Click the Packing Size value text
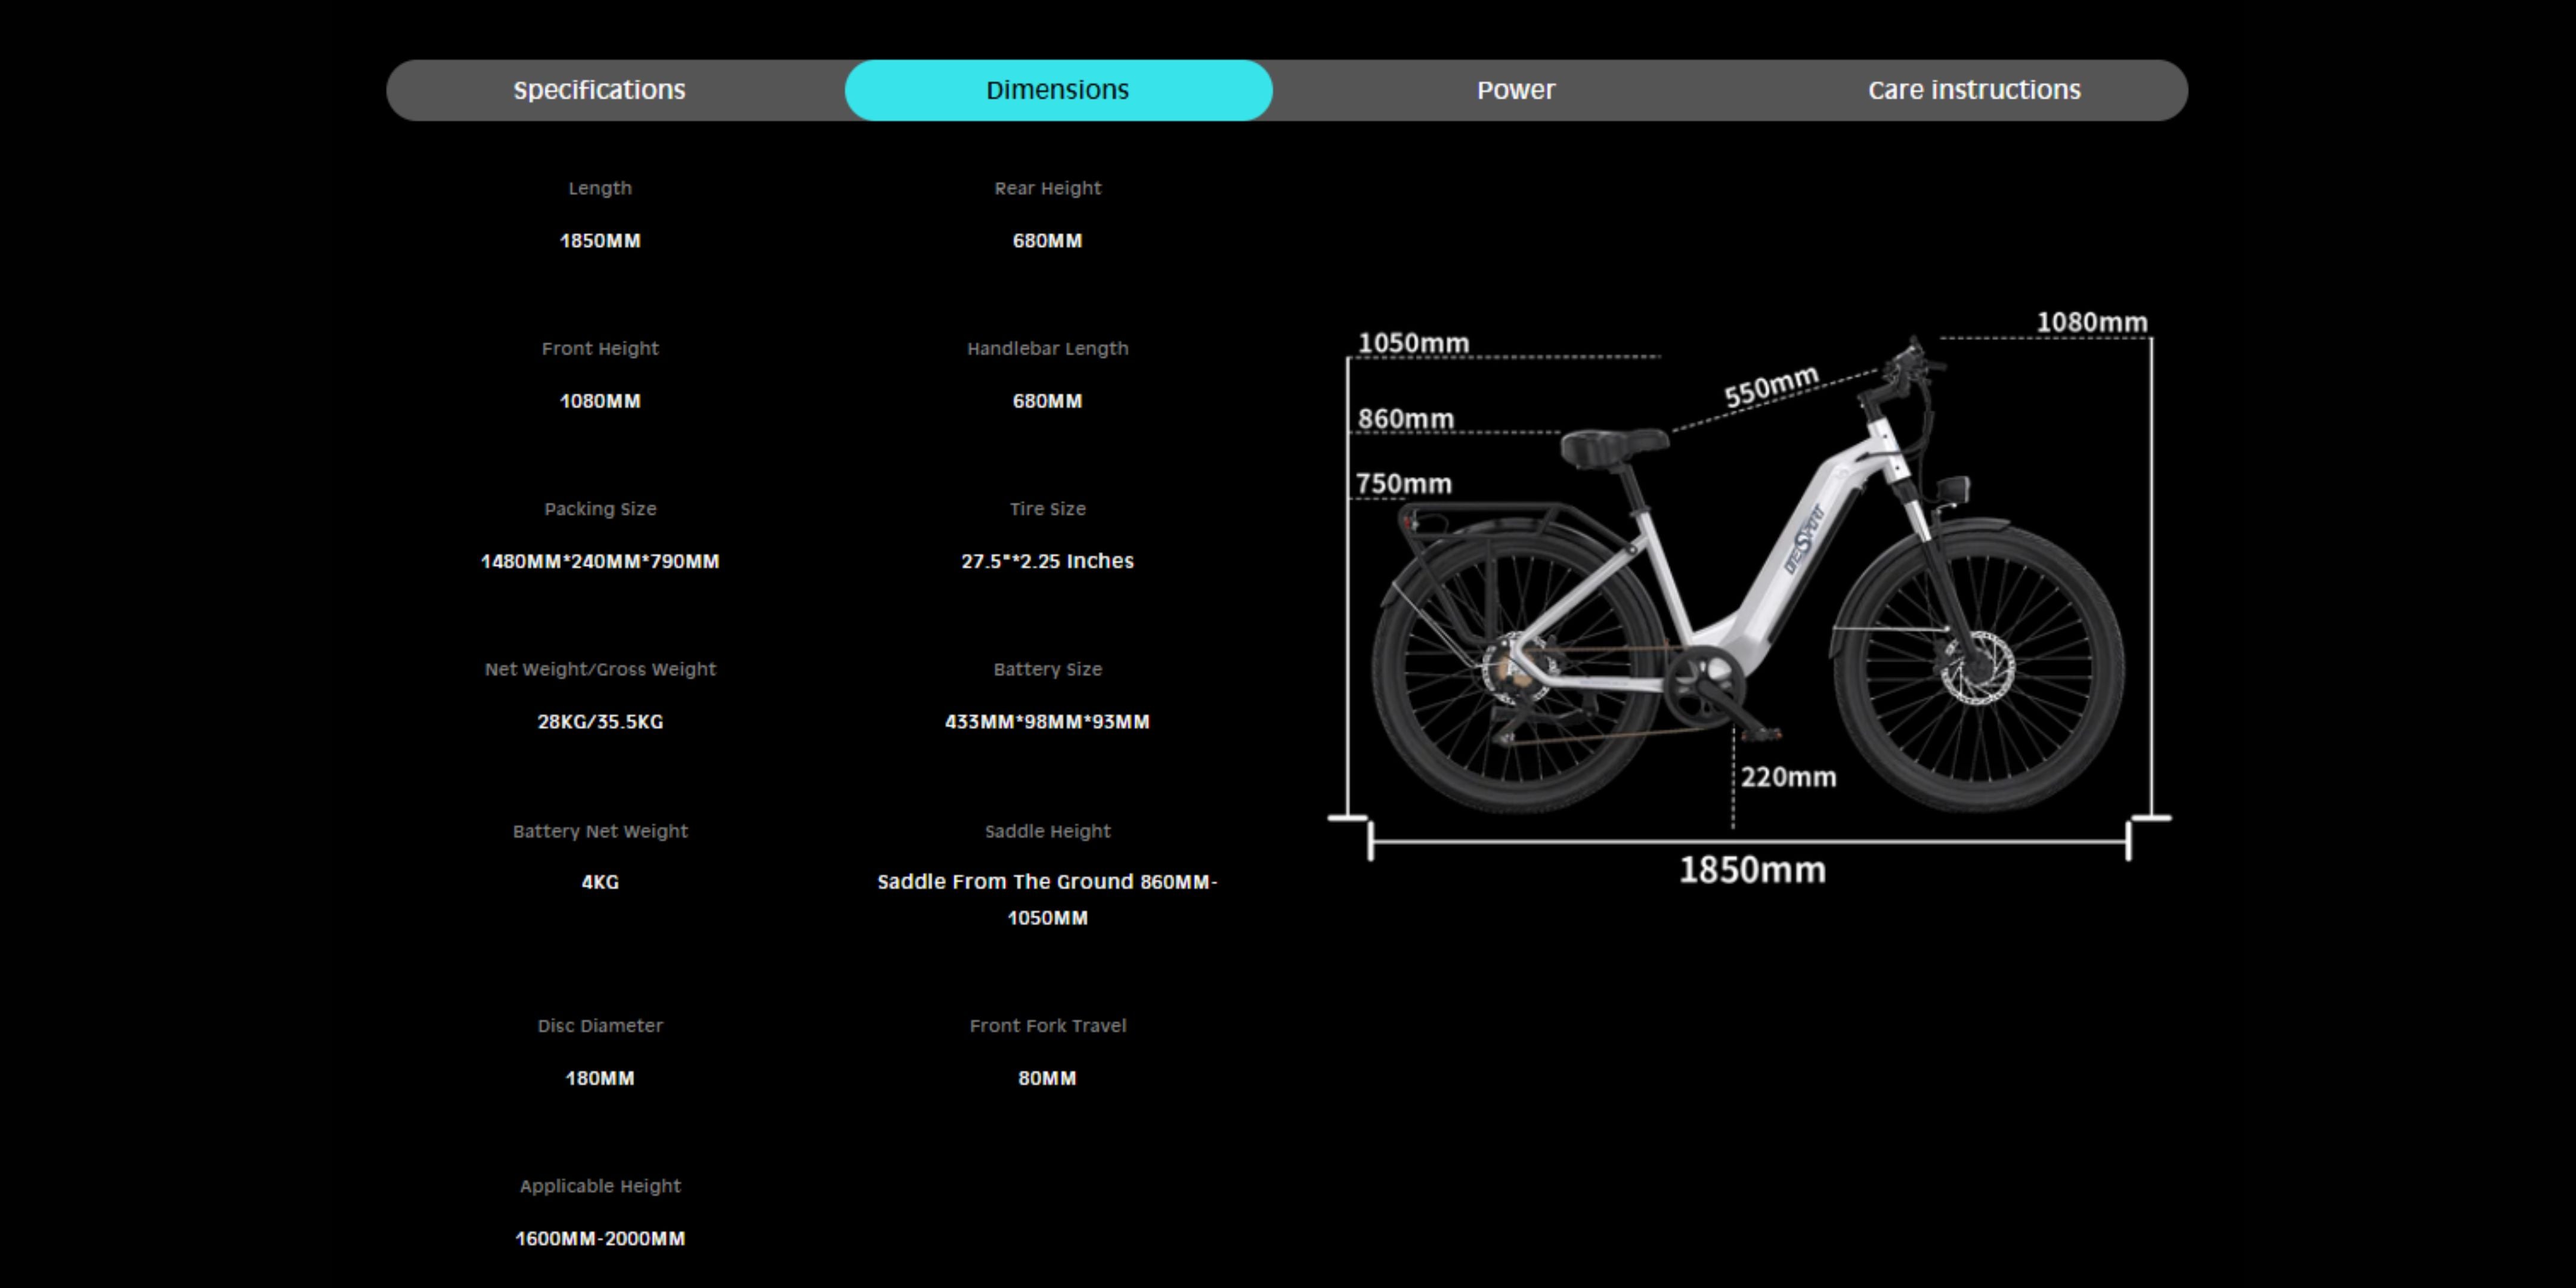 pos(599,561)
